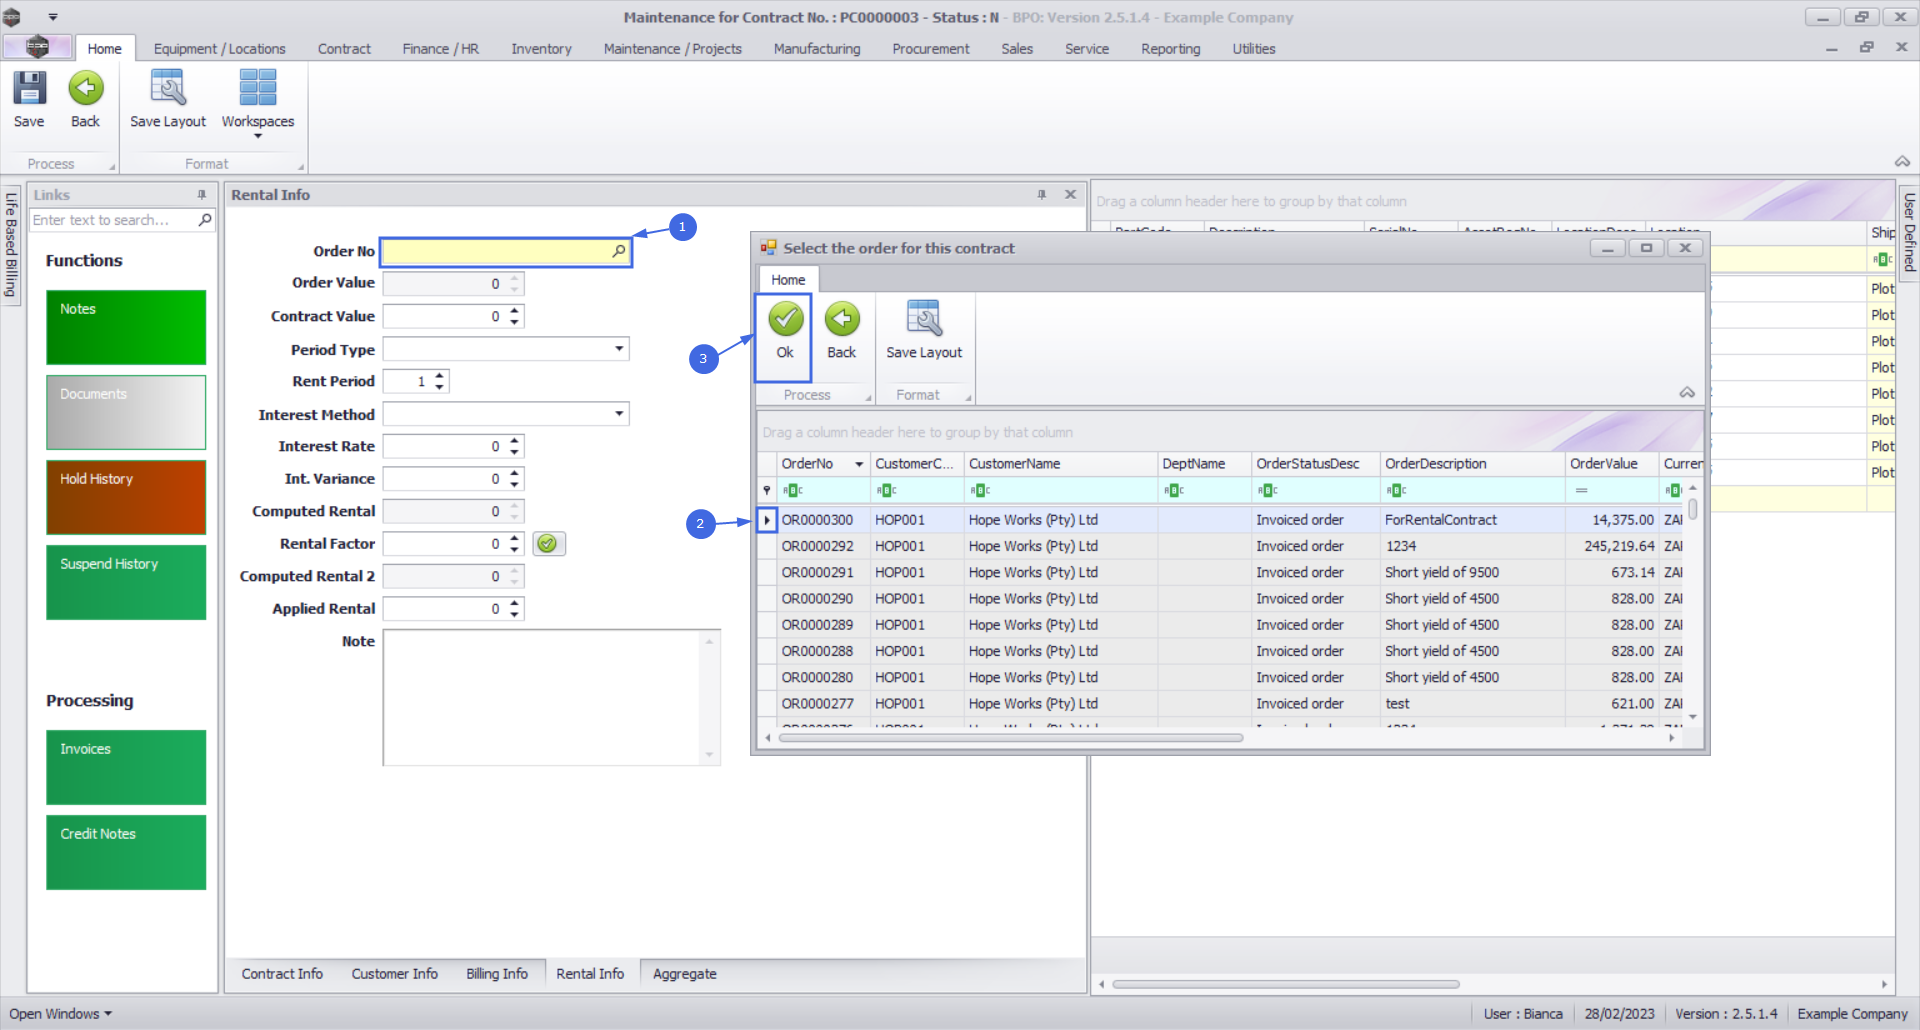Open the Period Type dropdown
This screenshot has height=1030, width=1920.
click(x=620, y=349)
